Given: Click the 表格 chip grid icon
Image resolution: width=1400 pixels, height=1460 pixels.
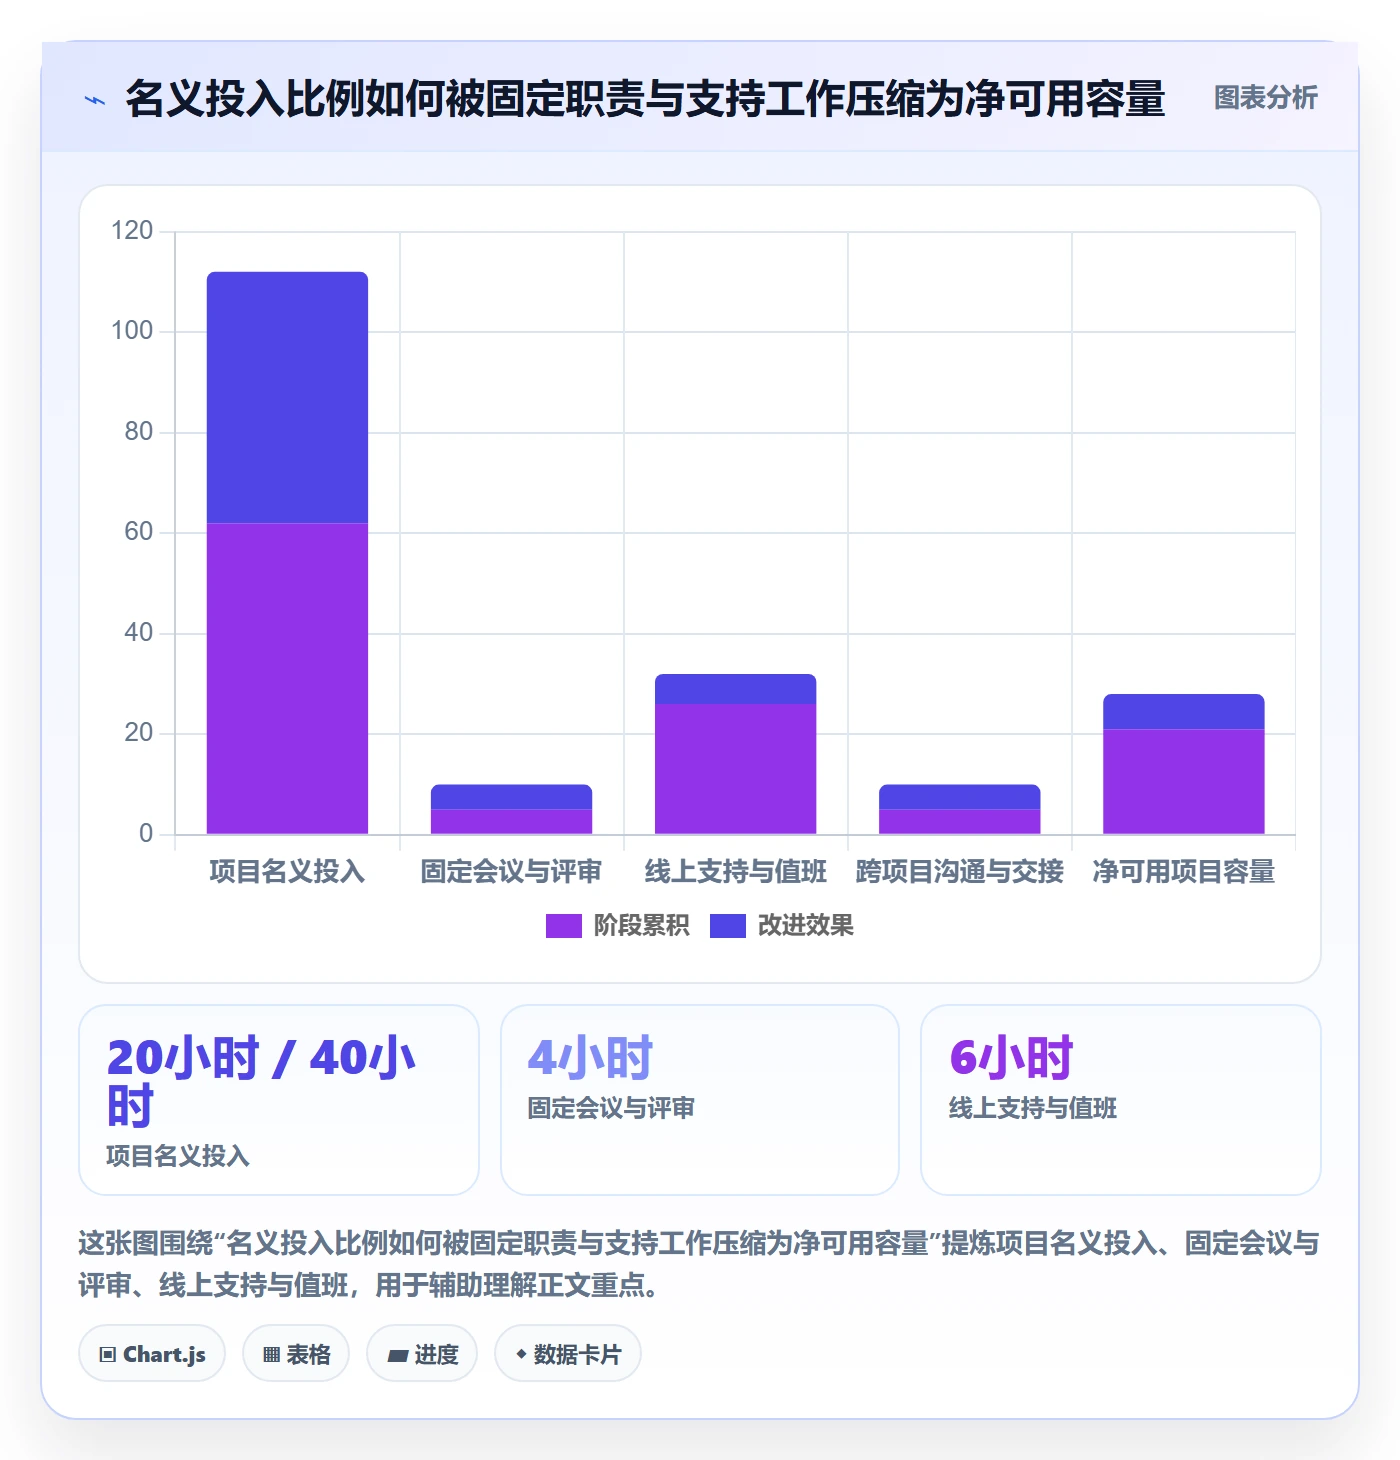Looking at the screenshot, I should (x=271, y=1355).
